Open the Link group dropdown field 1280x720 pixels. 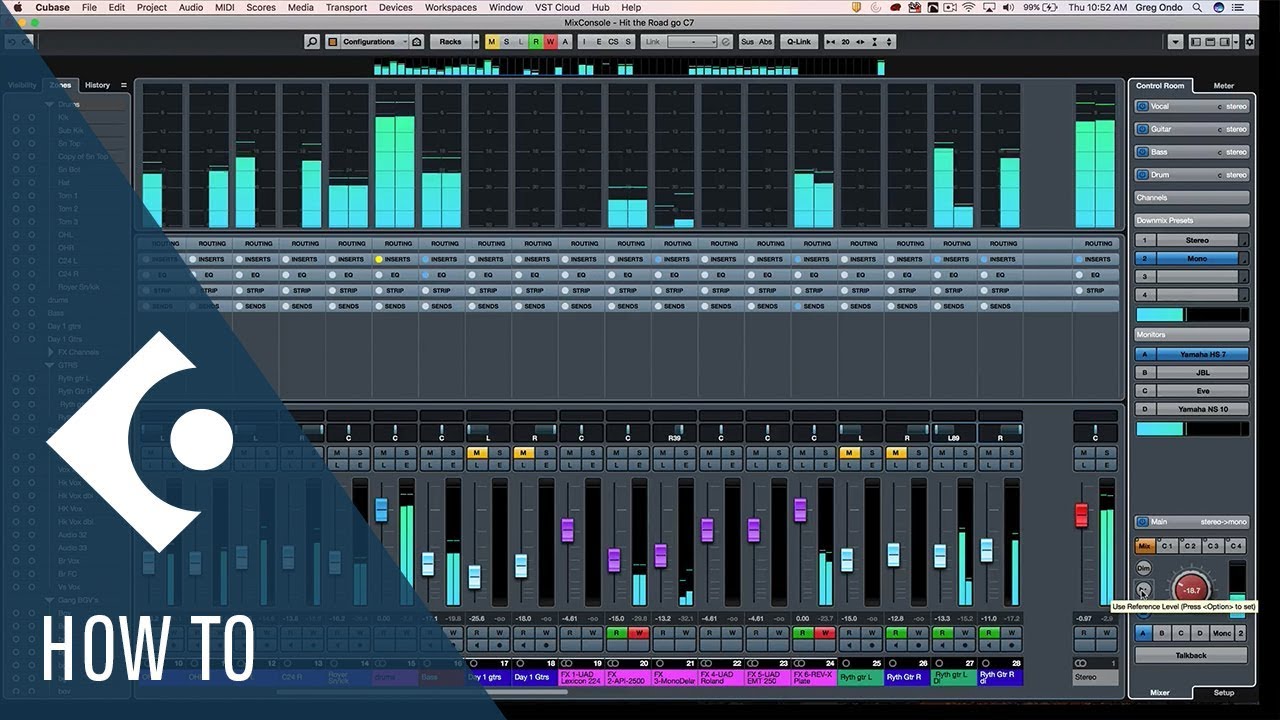(x=692, y=42)
